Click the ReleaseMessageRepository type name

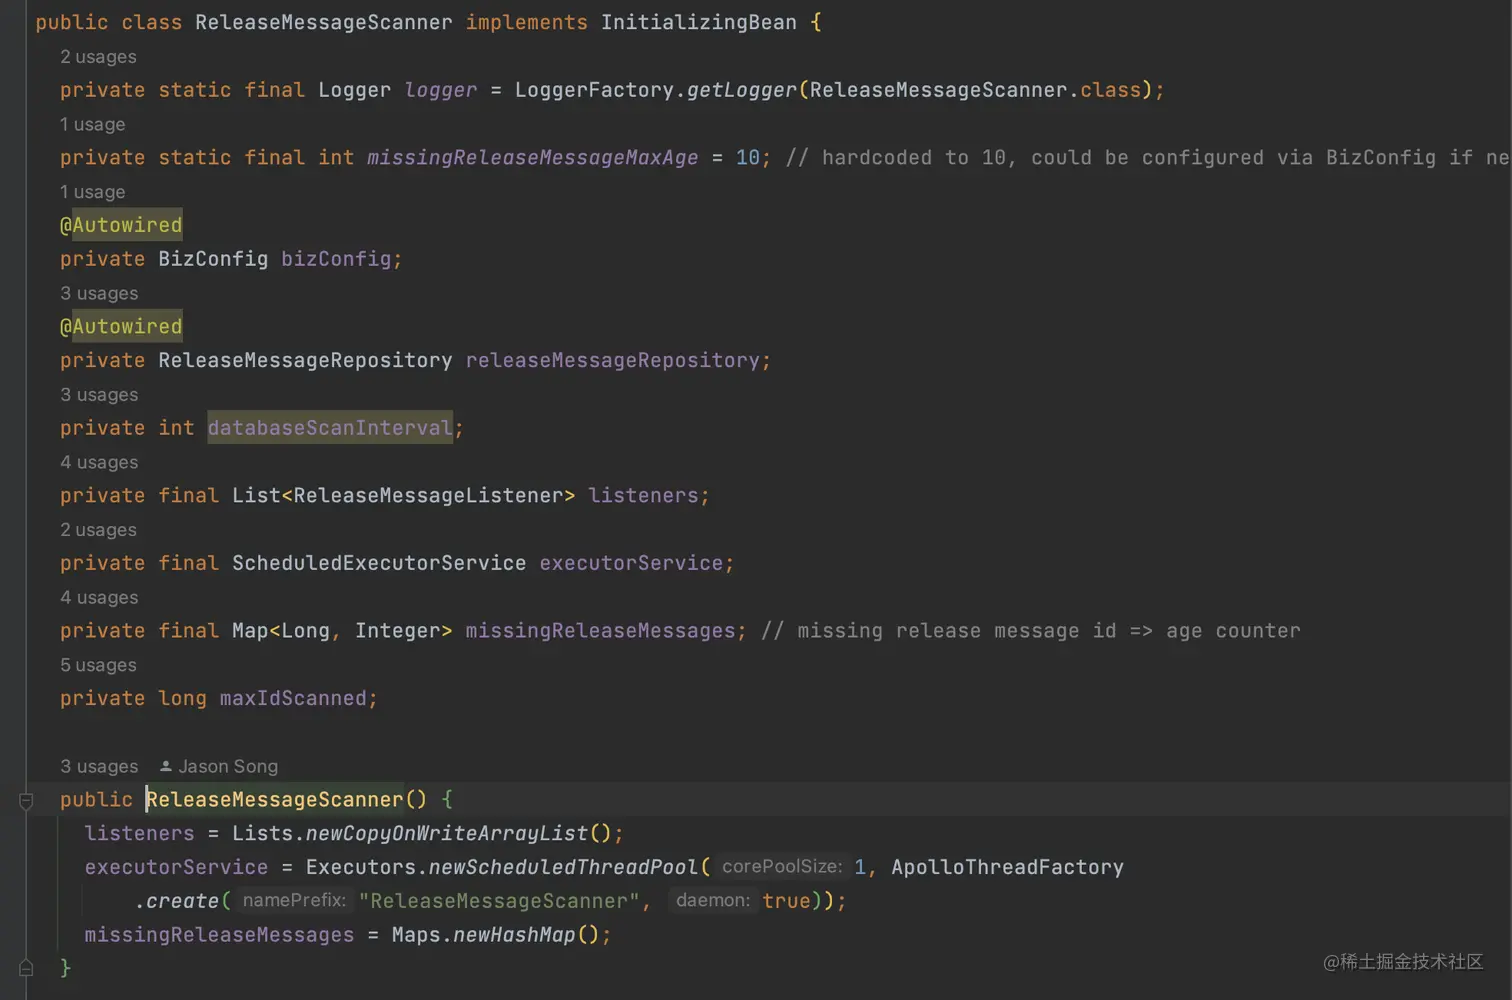tap(305, 361)
